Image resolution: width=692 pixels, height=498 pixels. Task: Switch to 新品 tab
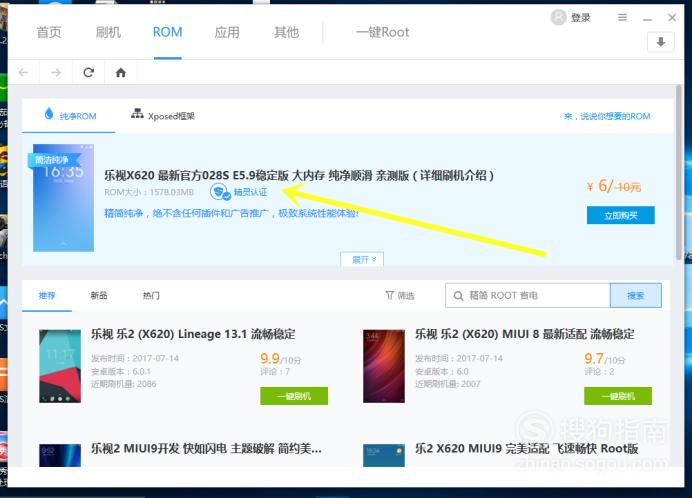tap(99, 295)
